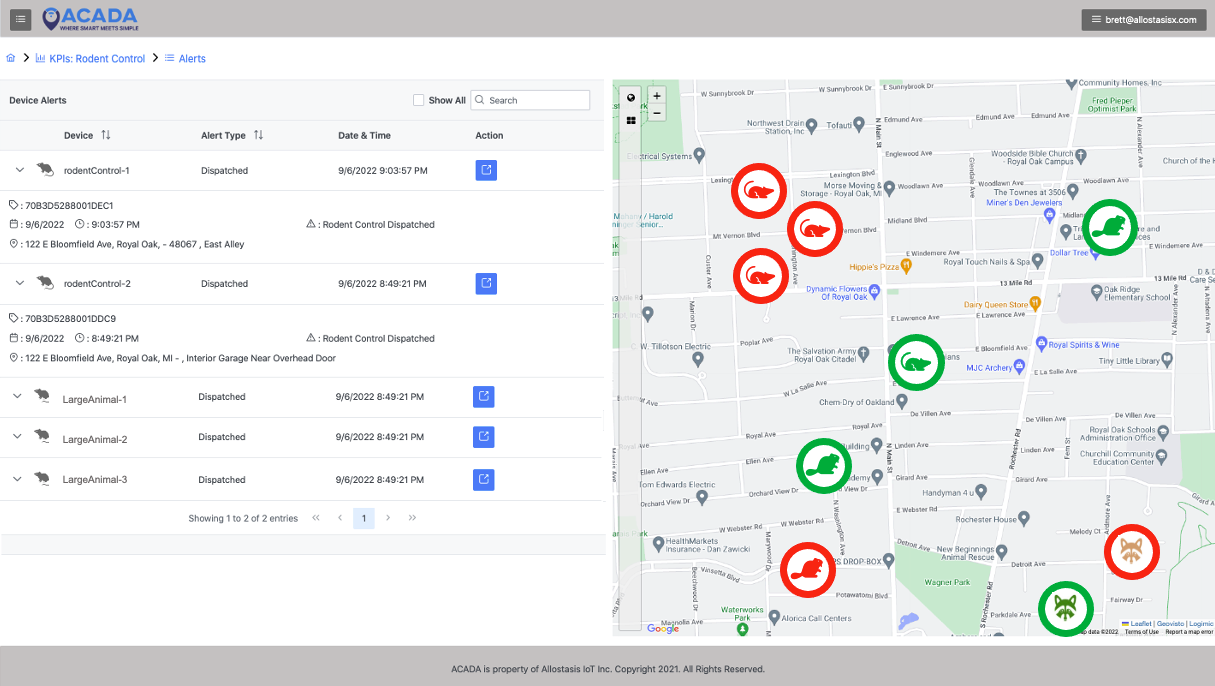This screenshot has height=686, width=1215.
Task: Open the brett@allostasisx.com account button
Action: coord(1143,19)
